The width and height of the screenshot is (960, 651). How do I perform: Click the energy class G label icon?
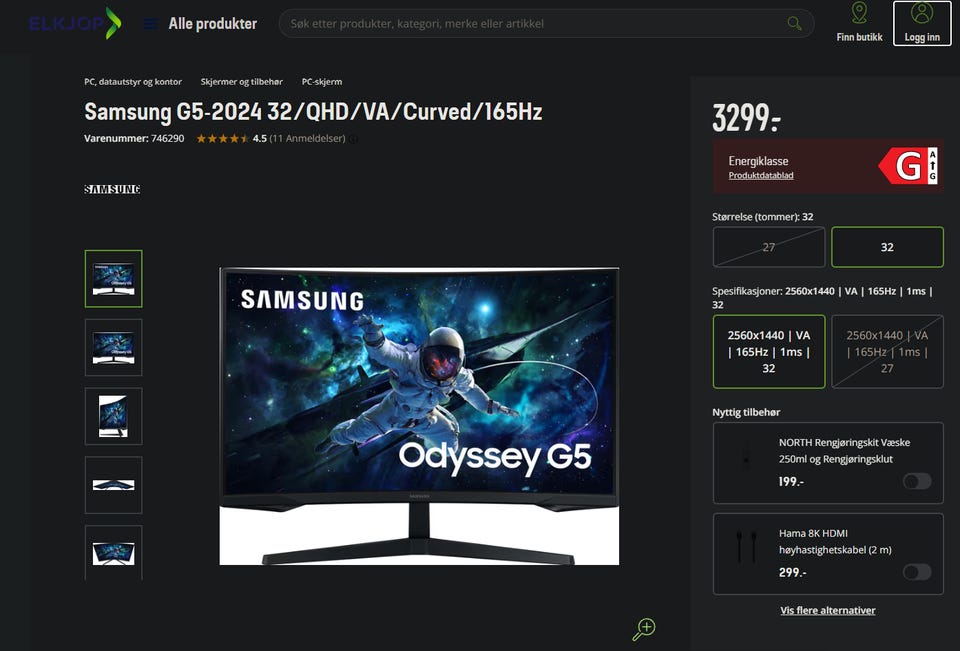[x=908, y=165]
